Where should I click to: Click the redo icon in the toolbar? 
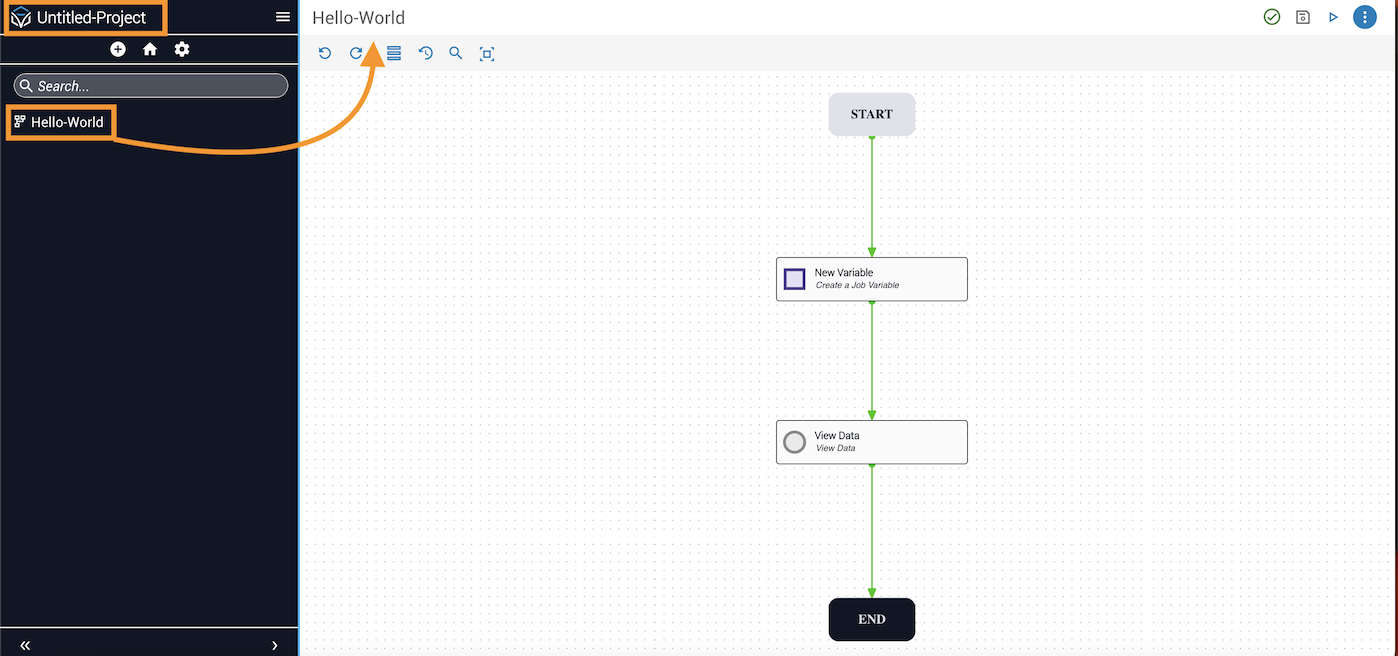click(356, 53)
